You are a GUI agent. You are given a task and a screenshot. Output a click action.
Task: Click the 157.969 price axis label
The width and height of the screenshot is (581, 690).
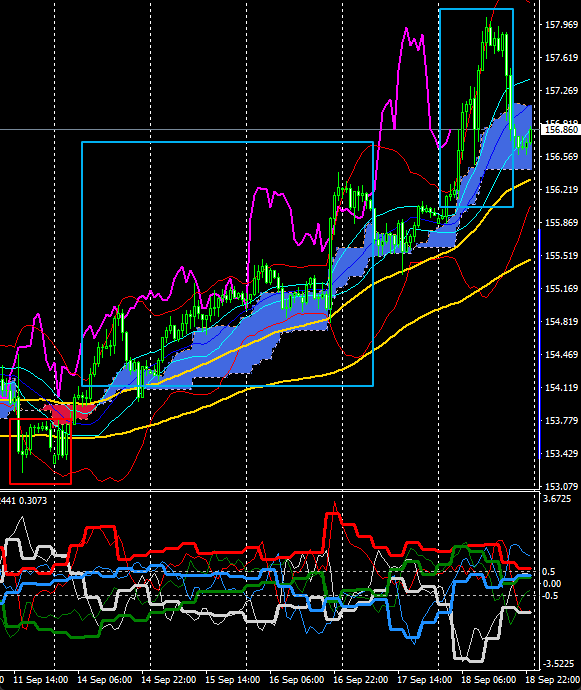coord(561,25)
